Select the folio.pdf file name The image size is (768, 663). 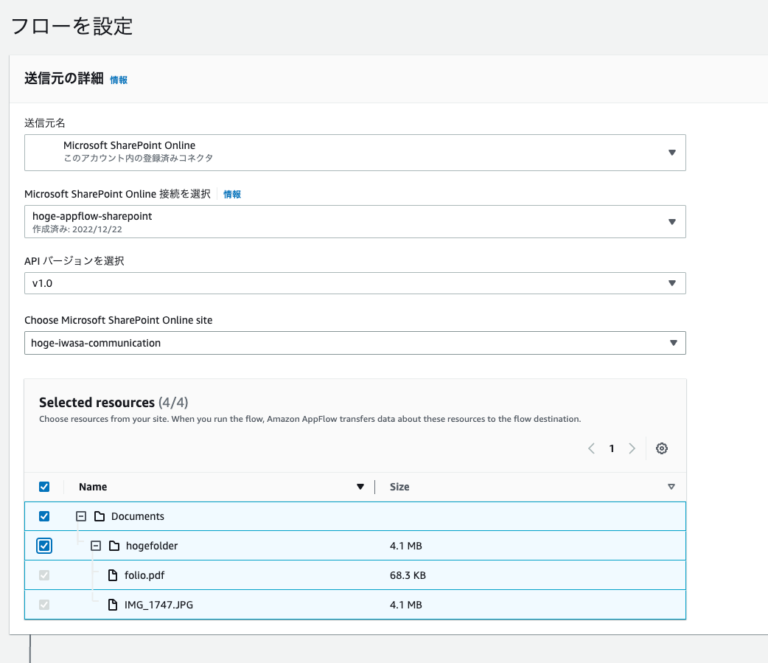144,575
